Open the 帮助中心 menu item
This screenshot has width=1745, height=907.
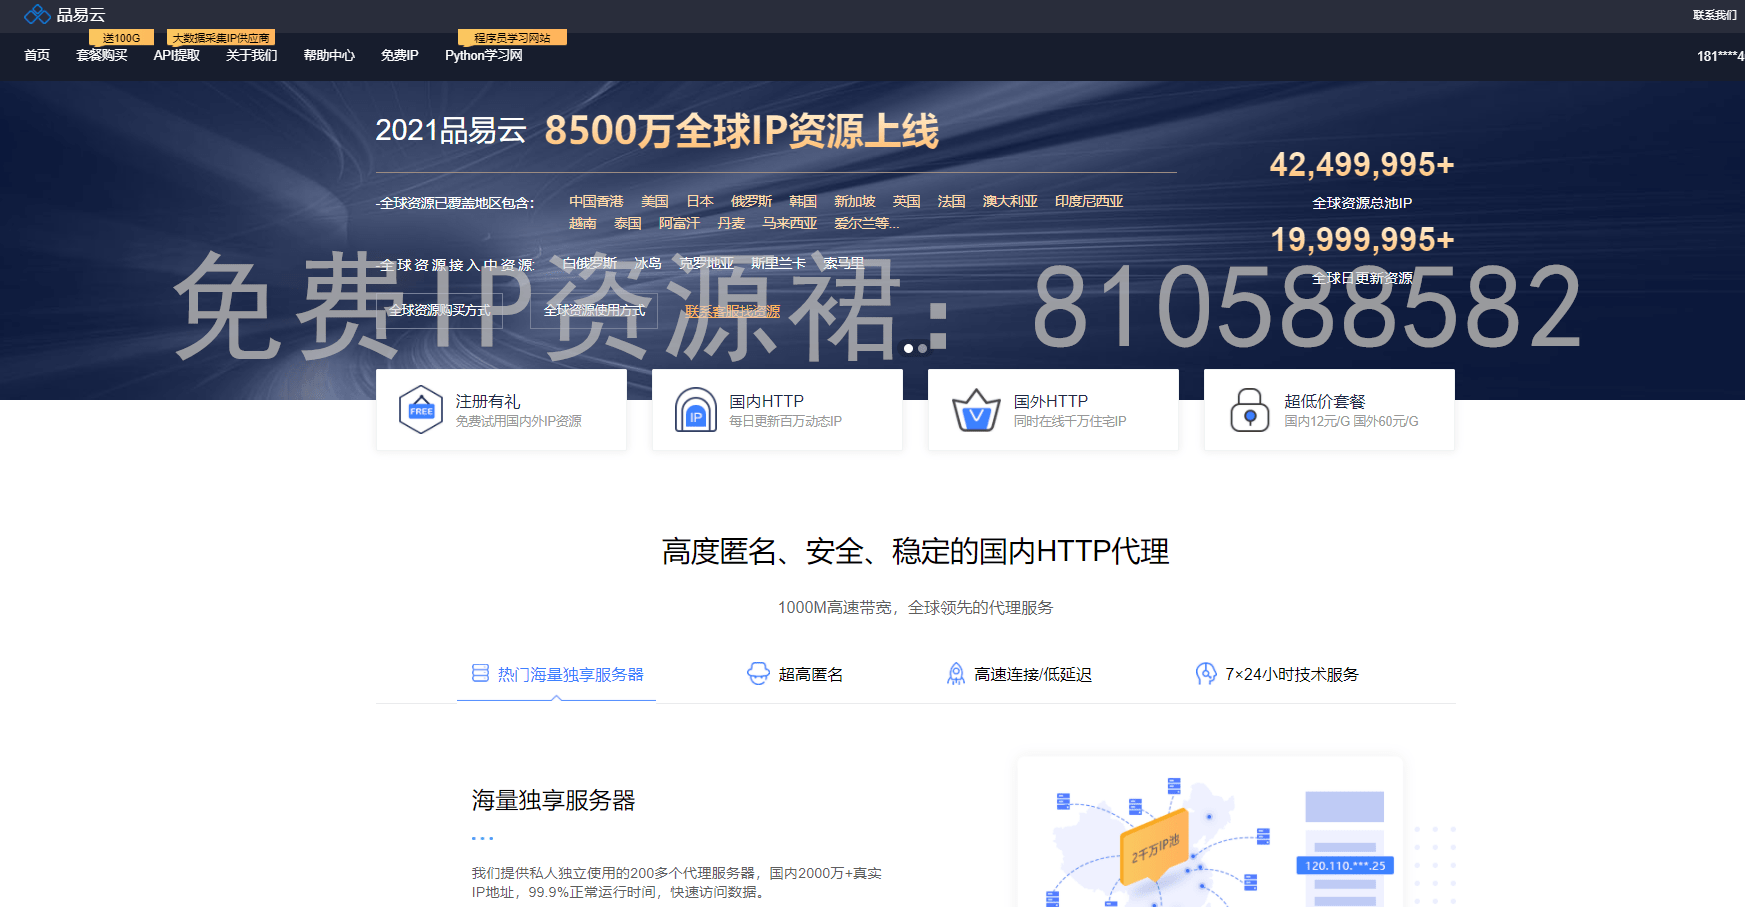coord(329,55)
